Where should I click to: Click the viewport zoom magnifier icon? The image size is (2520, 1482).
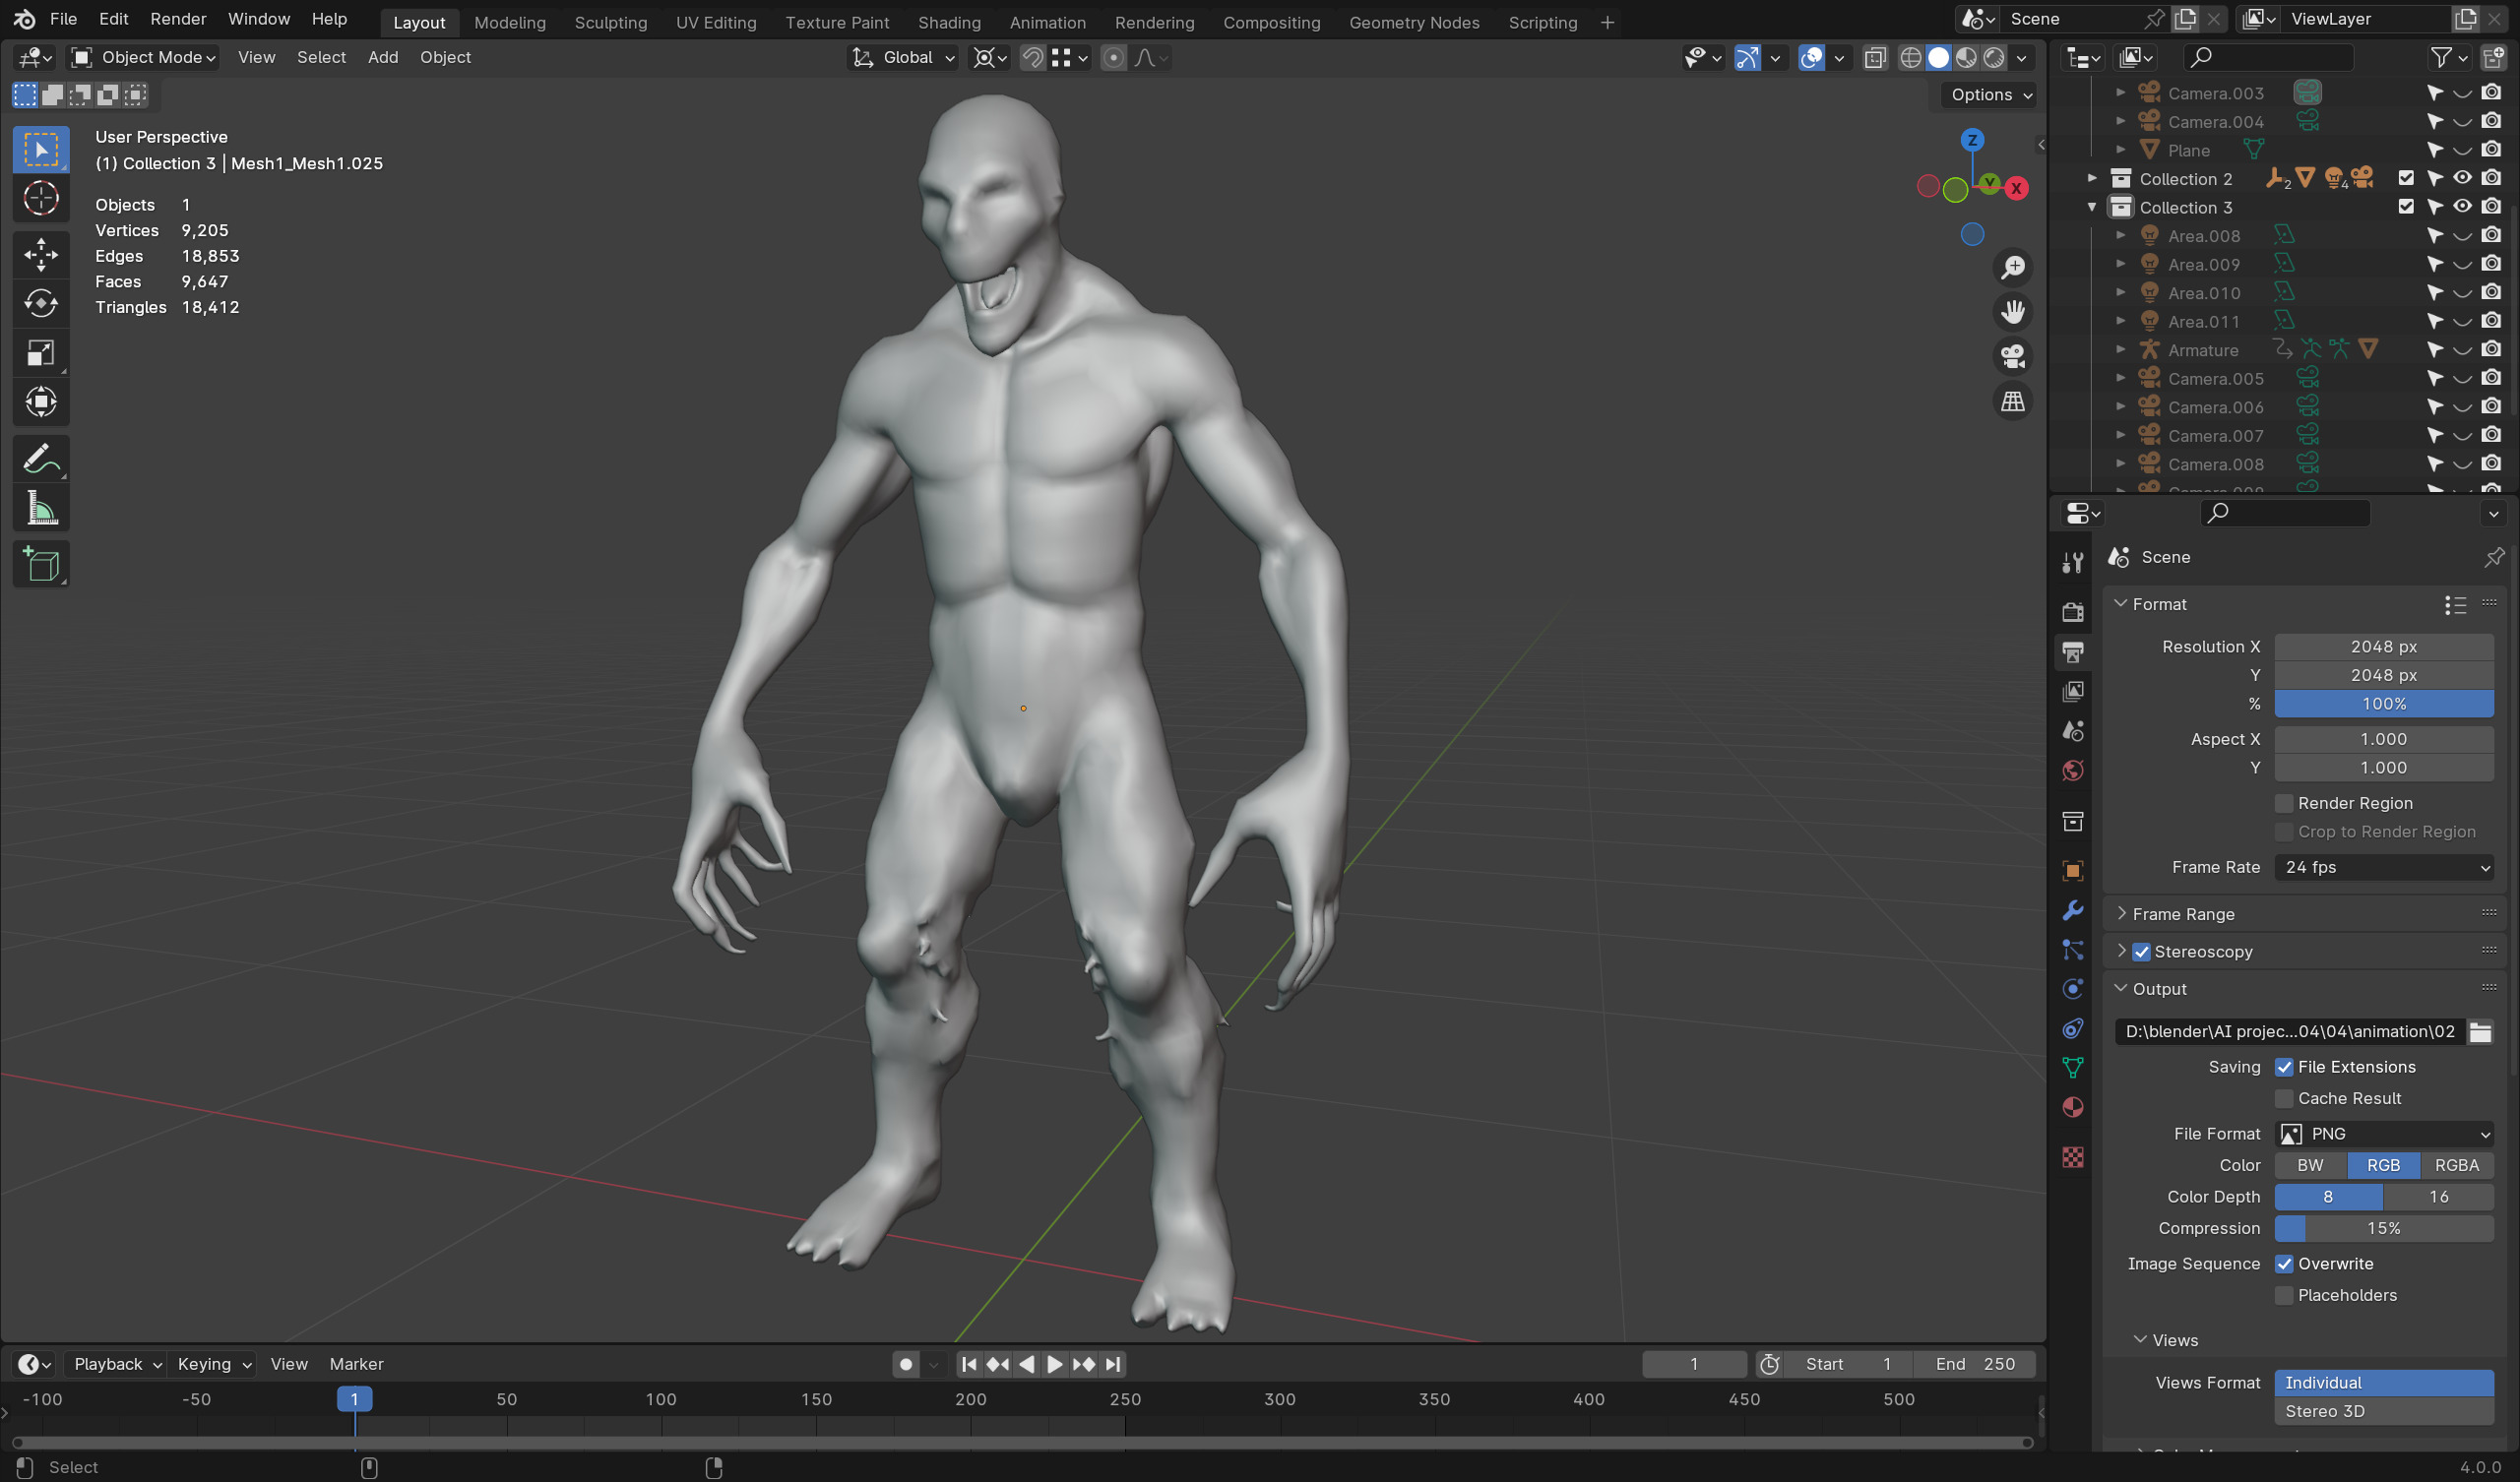point(2012,268)
